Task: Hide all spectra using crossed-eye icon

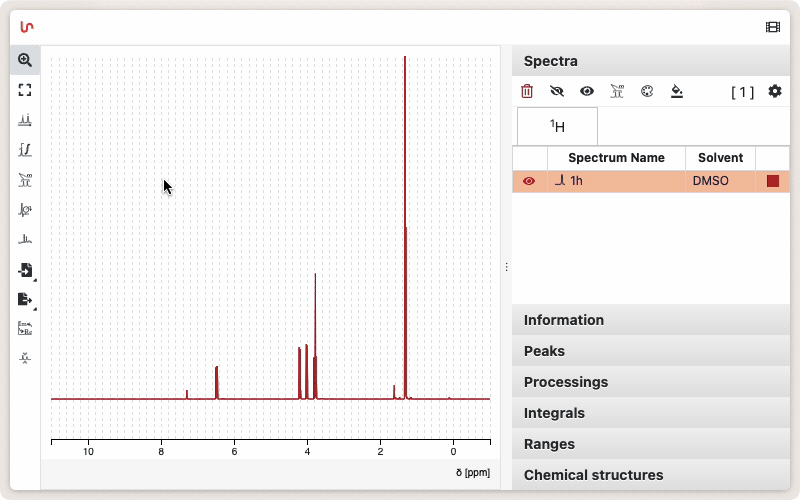Action: (557, 91)
